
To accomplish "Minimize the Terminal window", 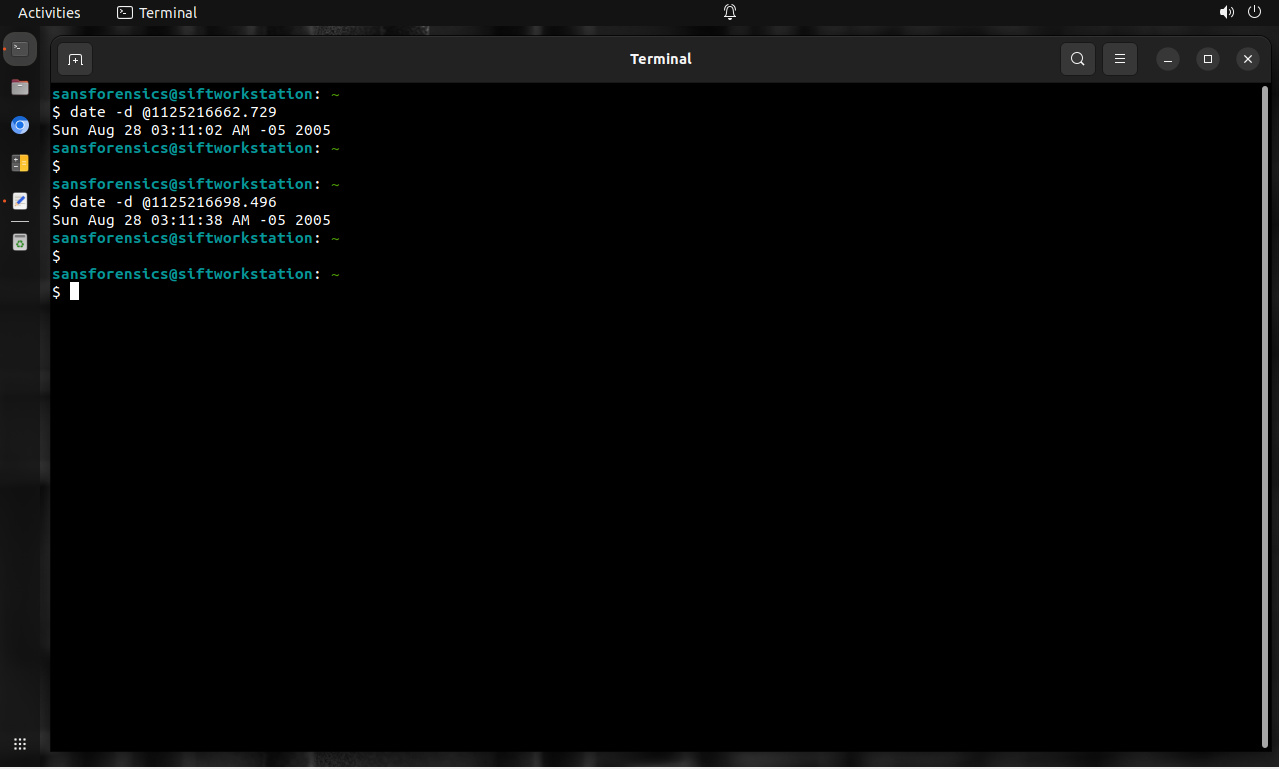I will click(x=1168, y=59).
